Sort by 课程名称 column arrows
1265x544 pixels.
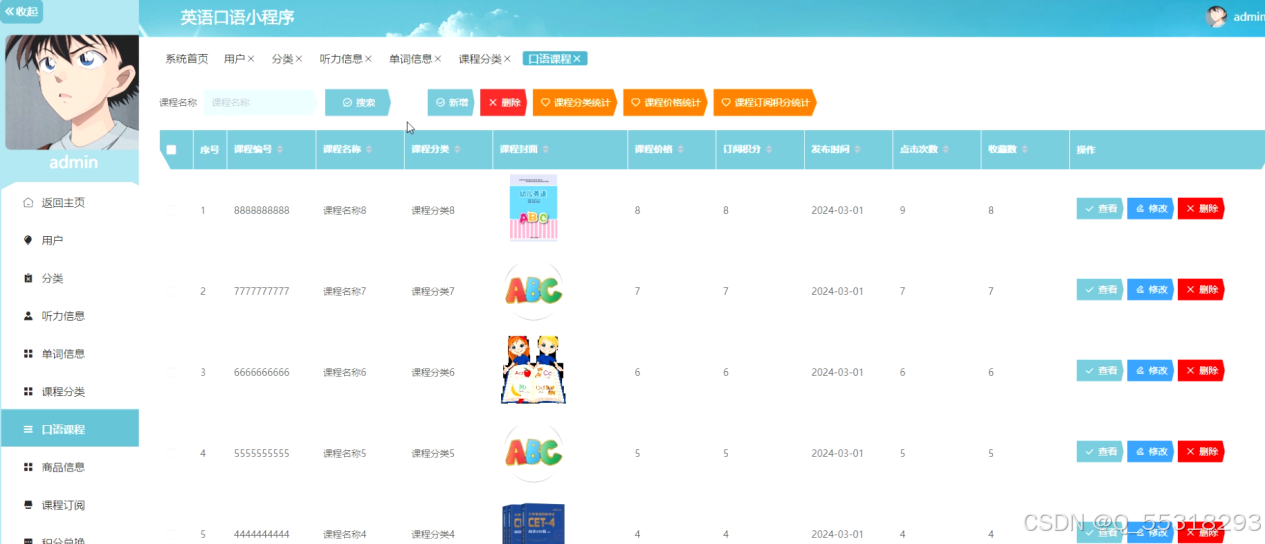(x=369, y=150)
